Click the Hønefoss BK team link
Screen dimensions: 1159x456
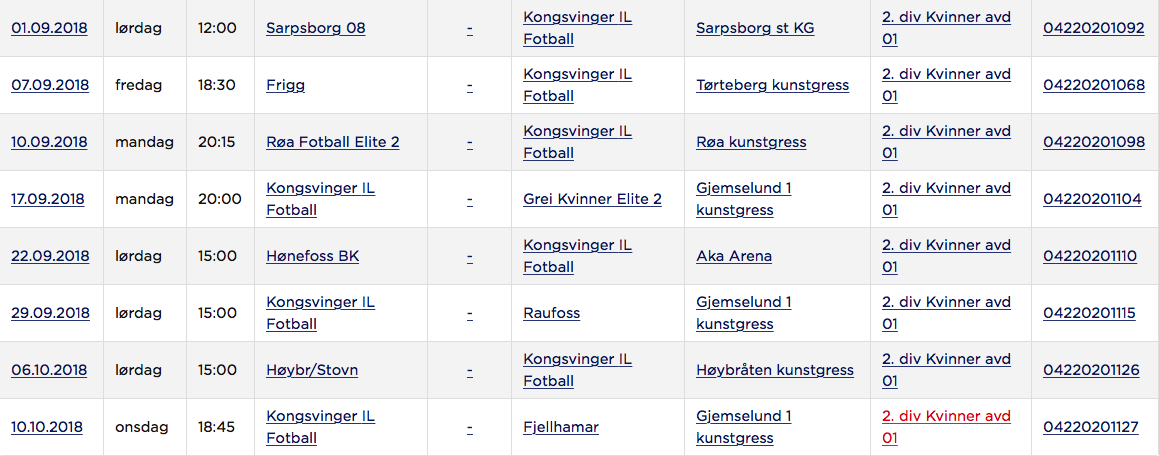tap(313, 256)
